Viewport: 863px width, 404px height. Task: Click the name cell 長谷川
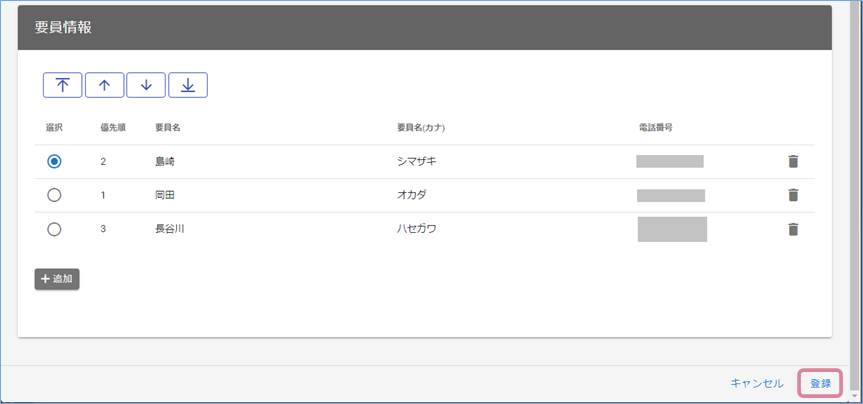pos(170,229)
